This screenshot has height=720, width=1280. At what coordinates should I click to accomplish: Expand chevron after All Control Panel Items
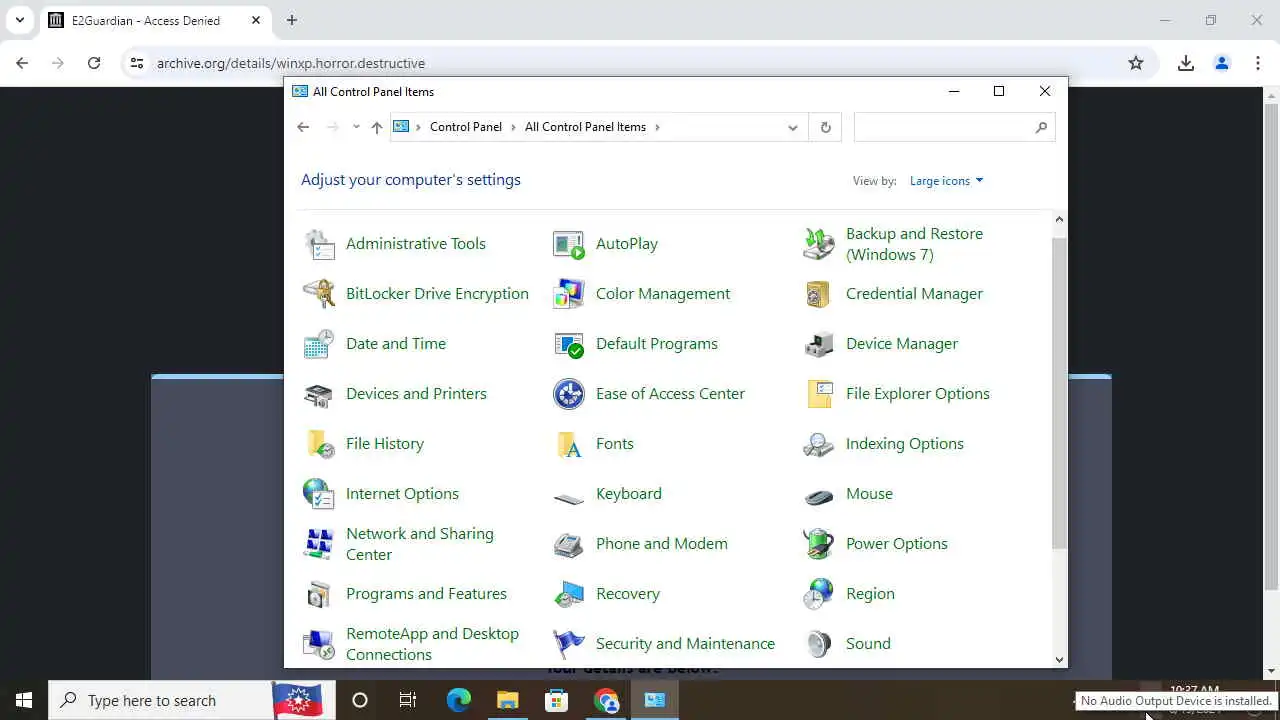657,127
